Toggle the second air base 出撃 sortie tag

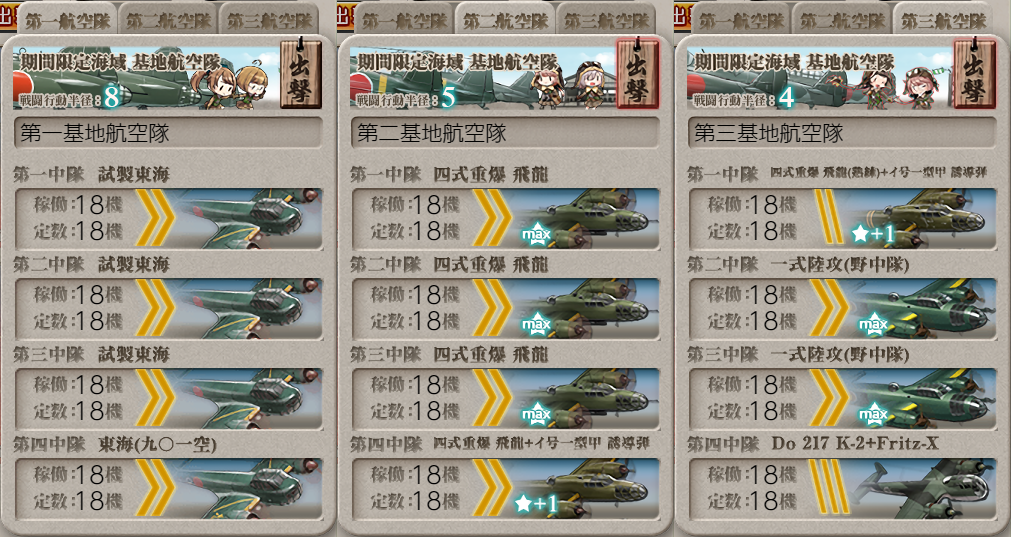[x=637, y=74]
